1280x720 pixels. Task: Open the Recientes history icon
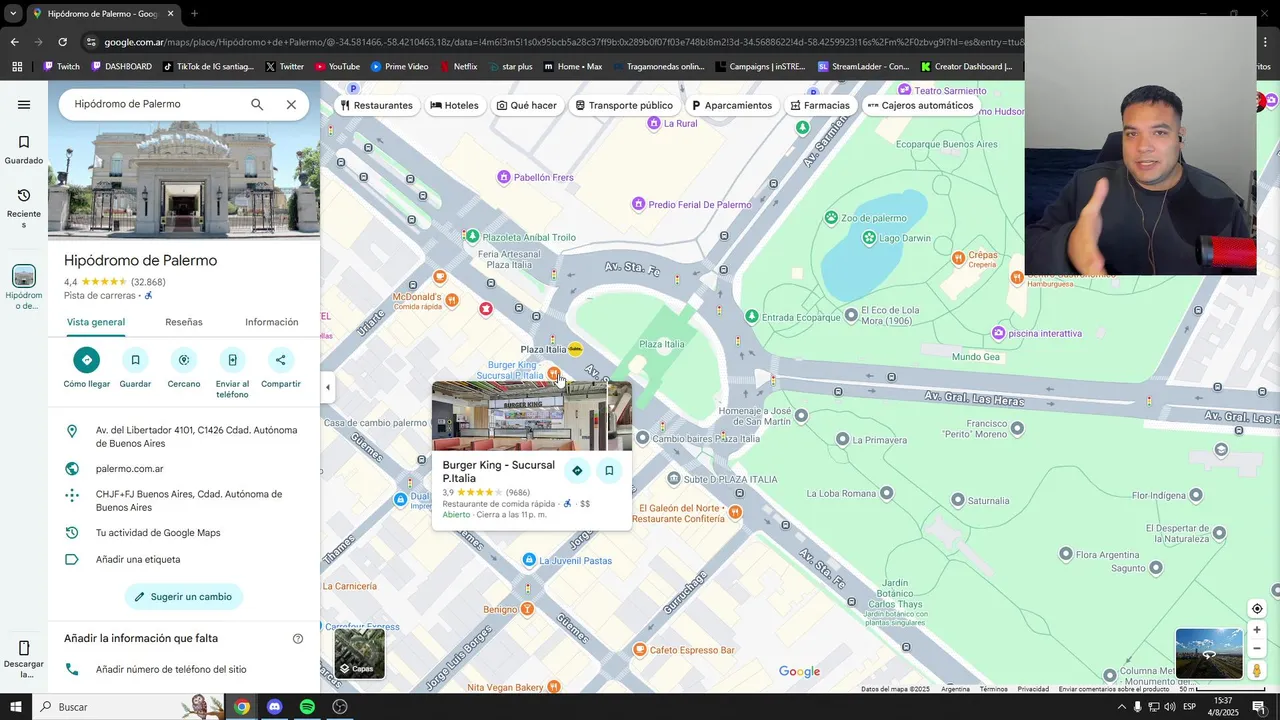coord(24,196)
